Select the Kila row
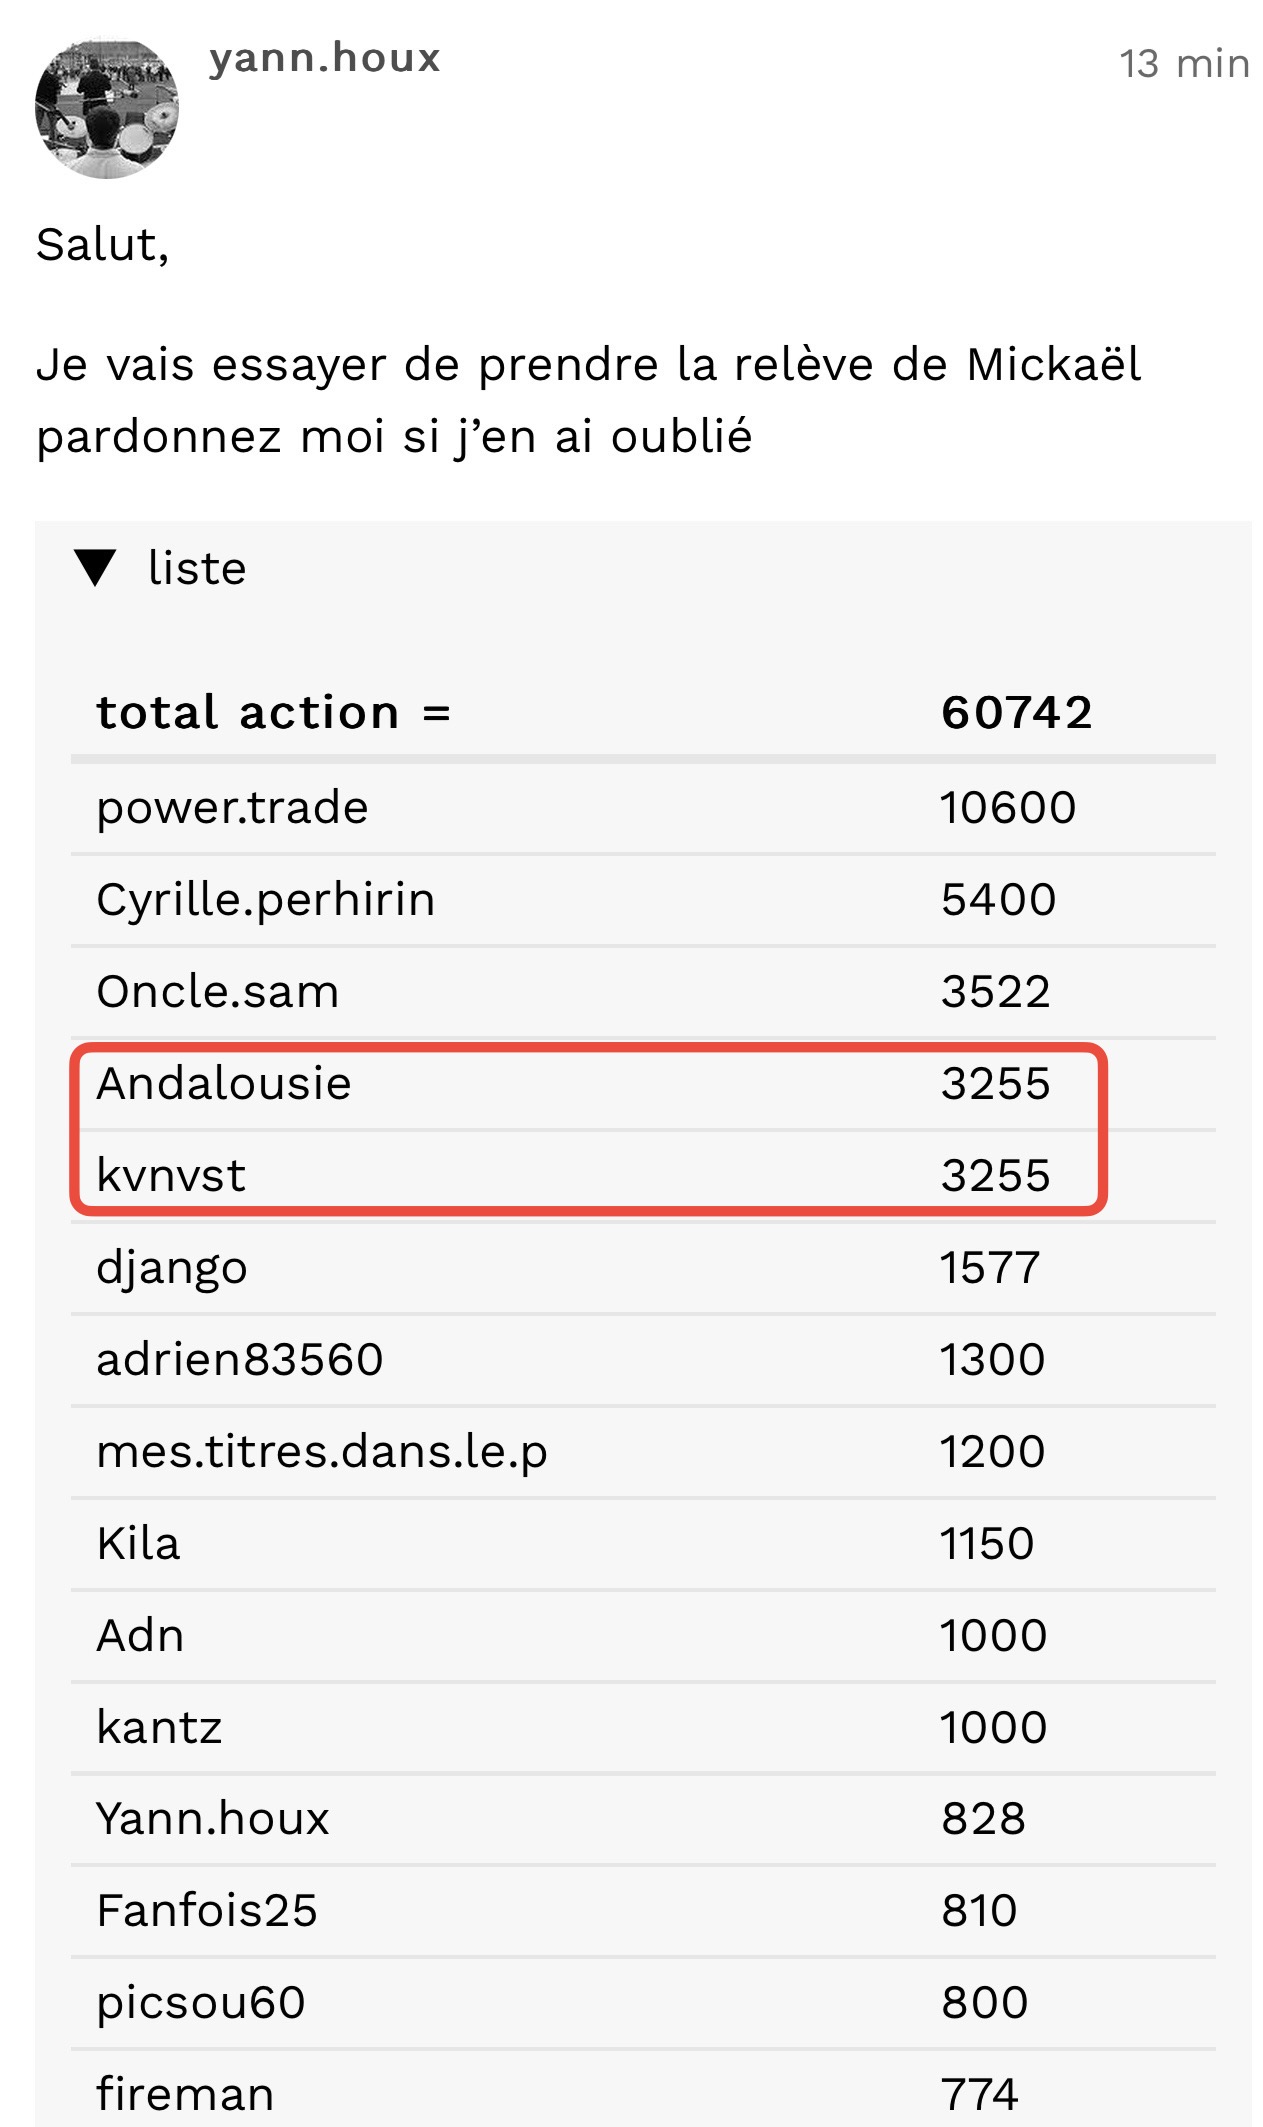This screenshot has height=2127, width=1263. tap(643, 1544)
